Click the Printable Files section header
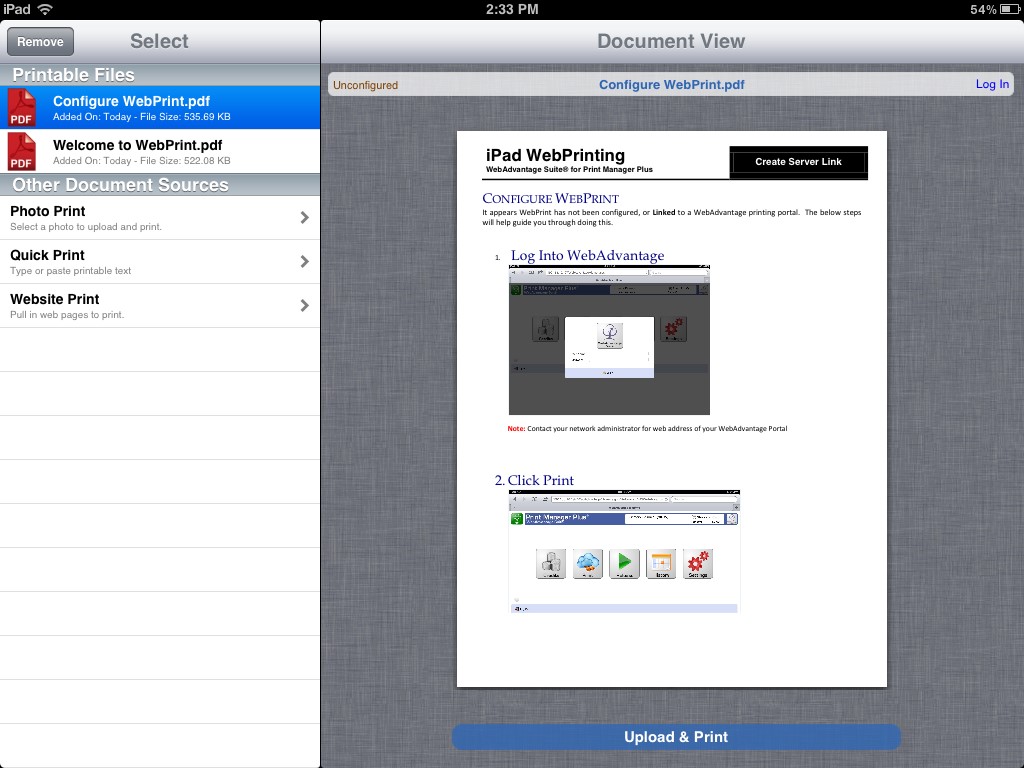 160,75
